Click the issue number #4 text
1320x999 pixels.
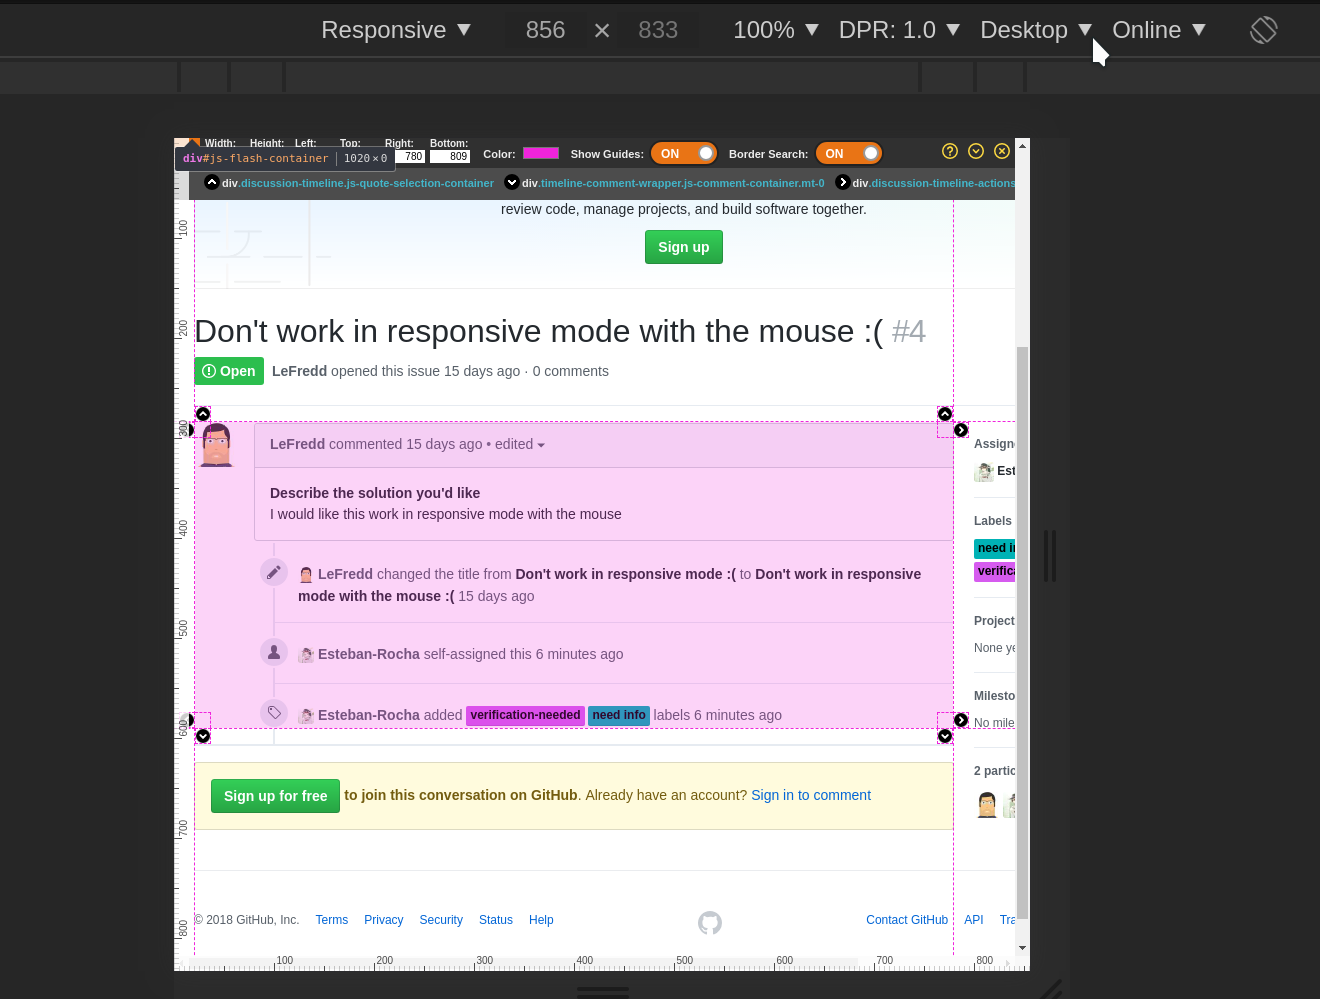click(x=909, y=331)
